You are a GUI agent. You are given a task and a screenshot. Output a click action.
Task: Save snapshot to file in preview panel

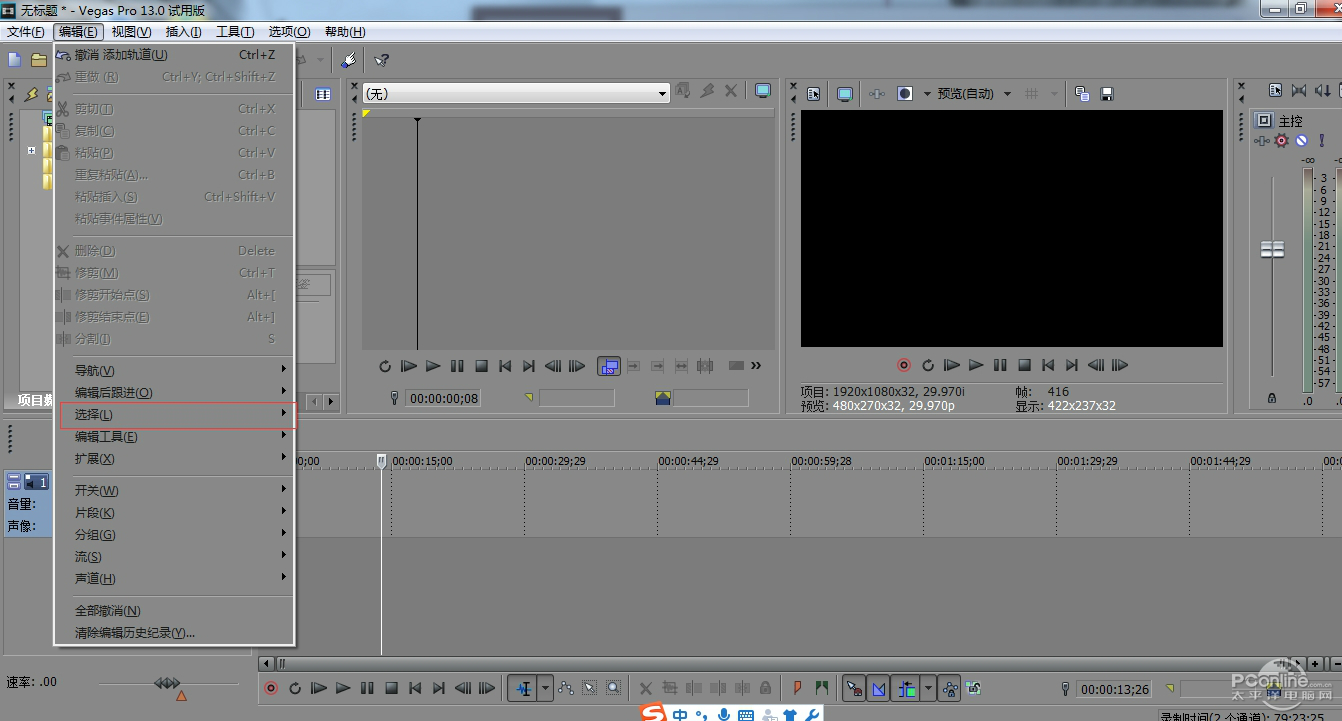pos(1107,94)
